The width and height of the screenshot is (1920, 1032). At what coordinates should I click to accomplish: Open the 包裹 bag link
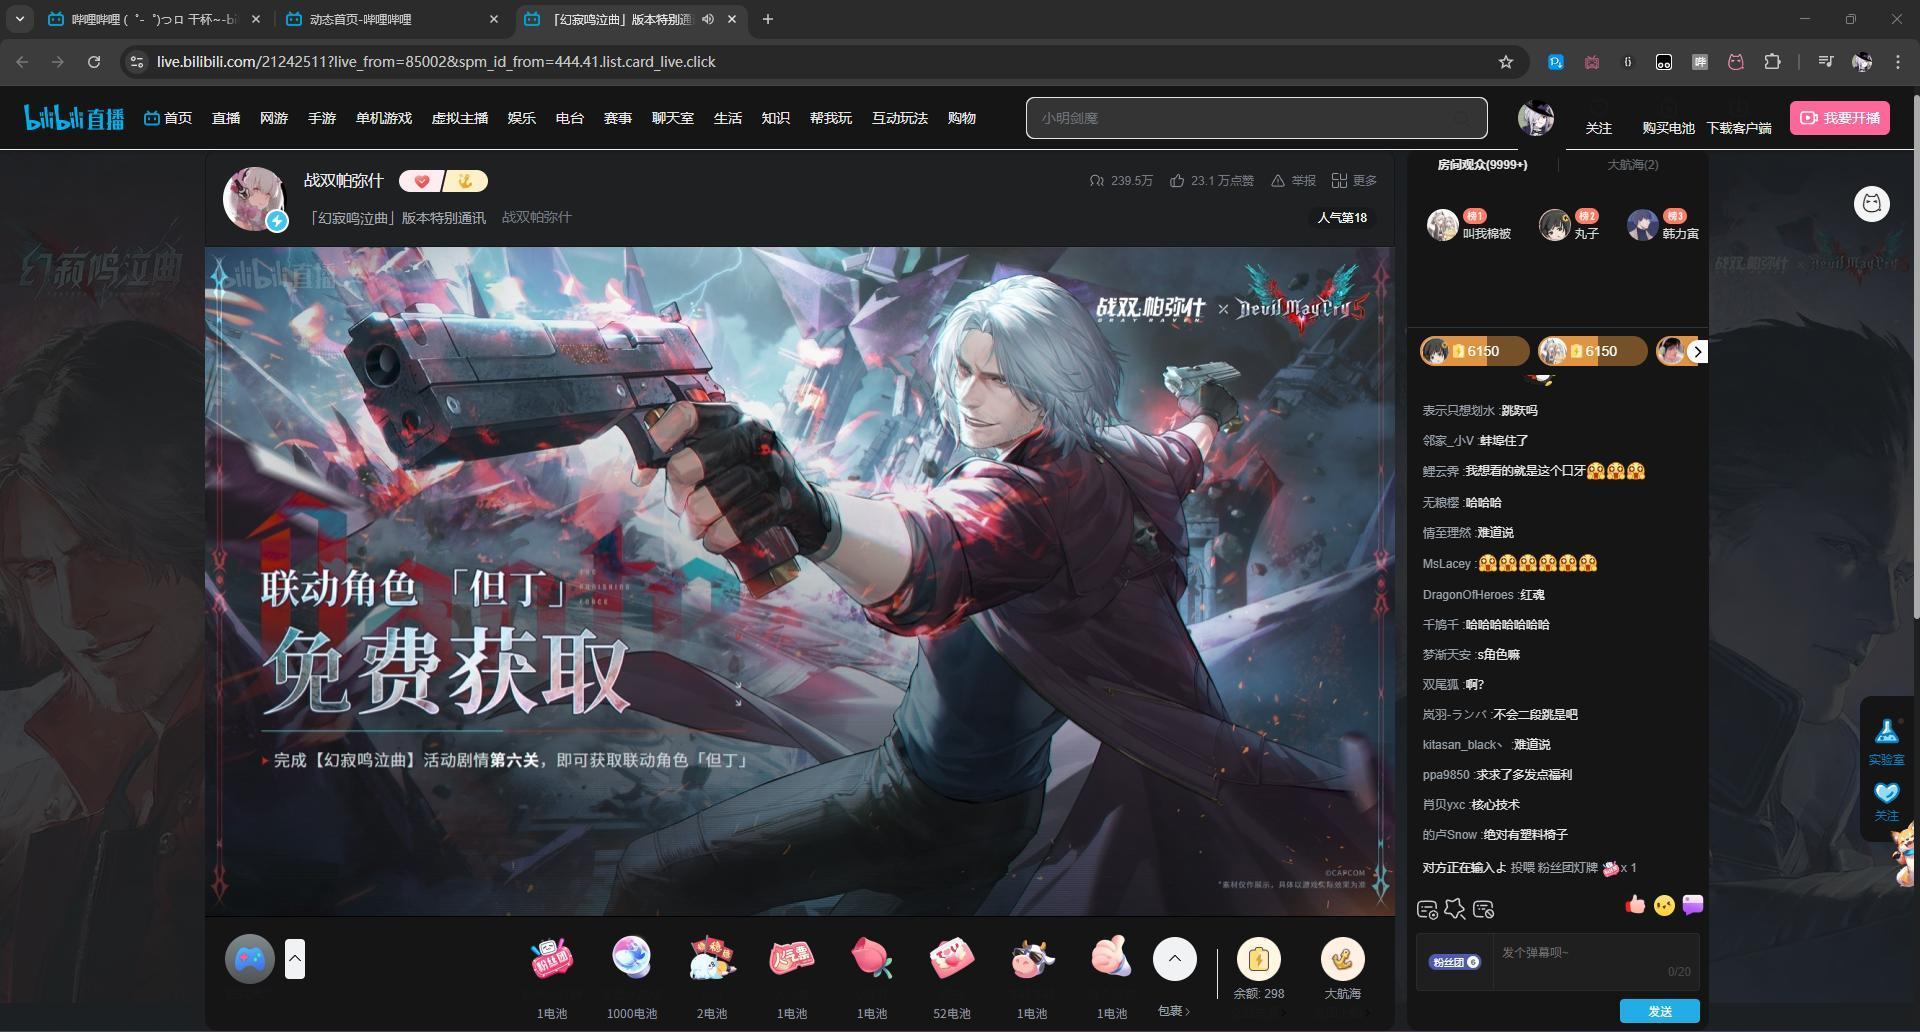1174,1011
